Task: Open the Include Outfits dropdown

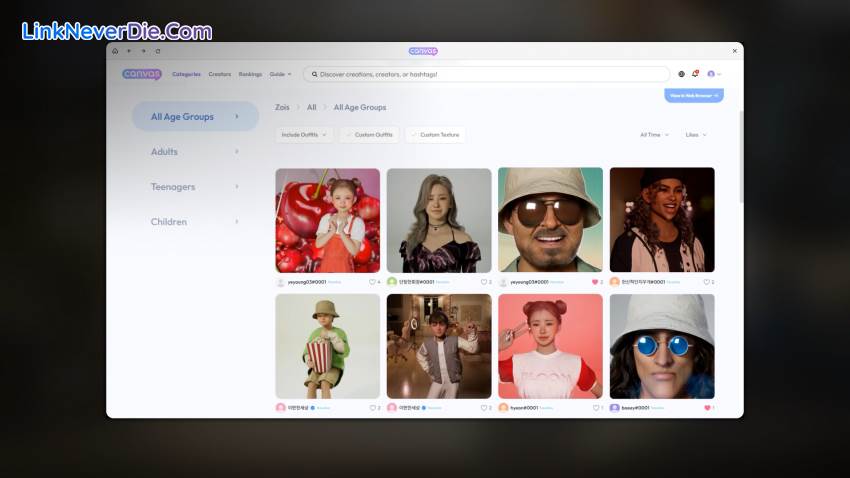Action: pos(304,134)
